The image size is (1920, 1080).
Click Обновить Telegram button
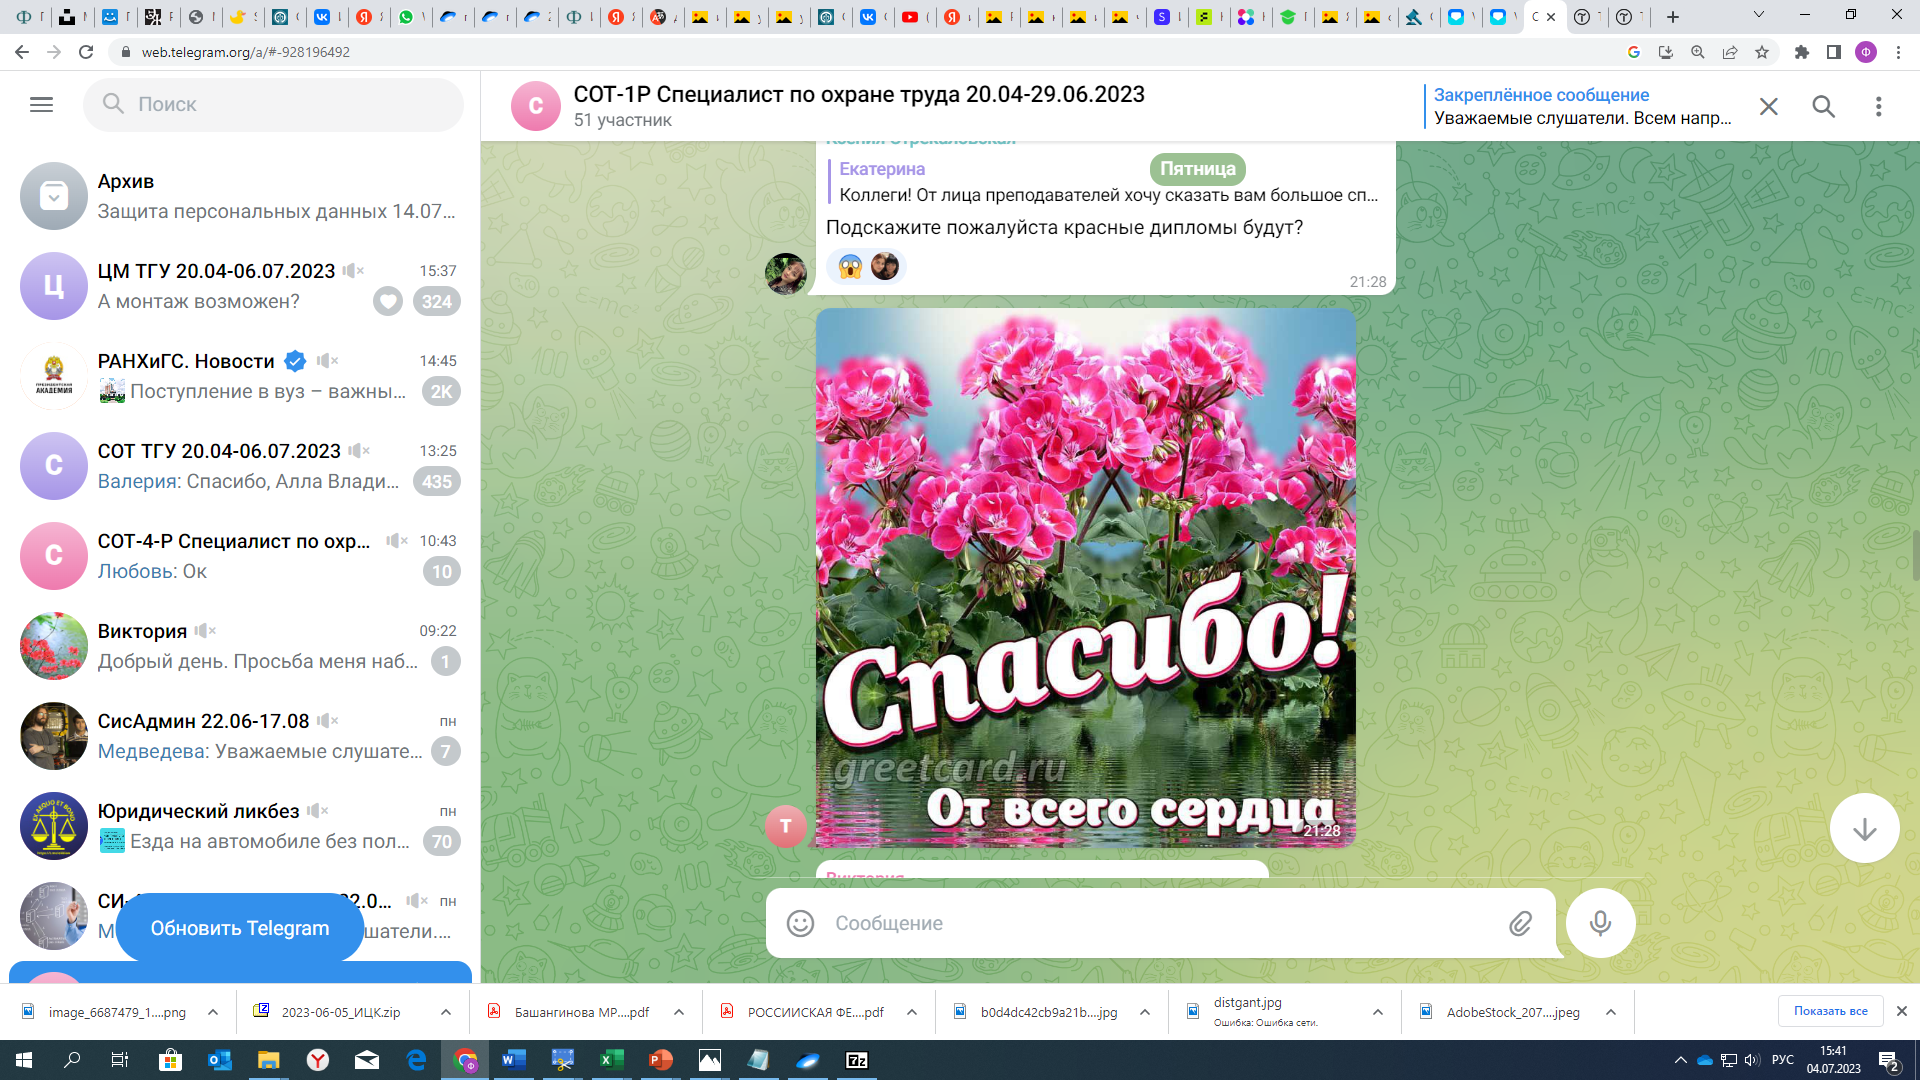click(240, 928)
